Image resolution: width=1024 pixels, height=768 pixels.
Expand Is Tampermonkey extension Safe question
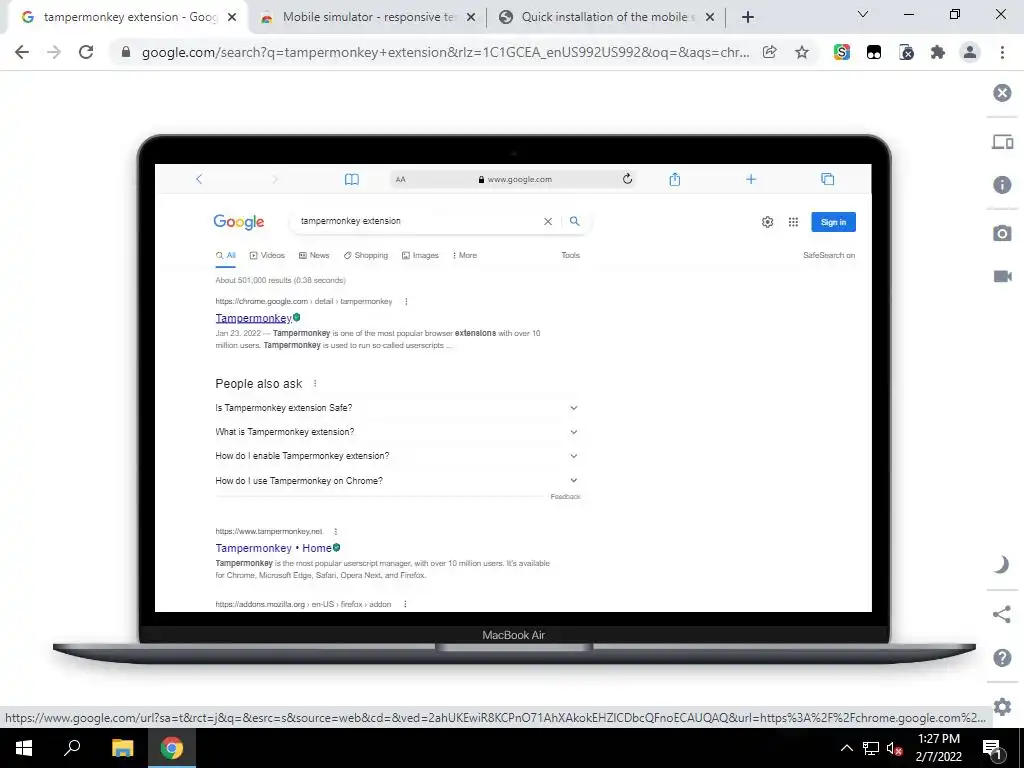click(397, 408)
